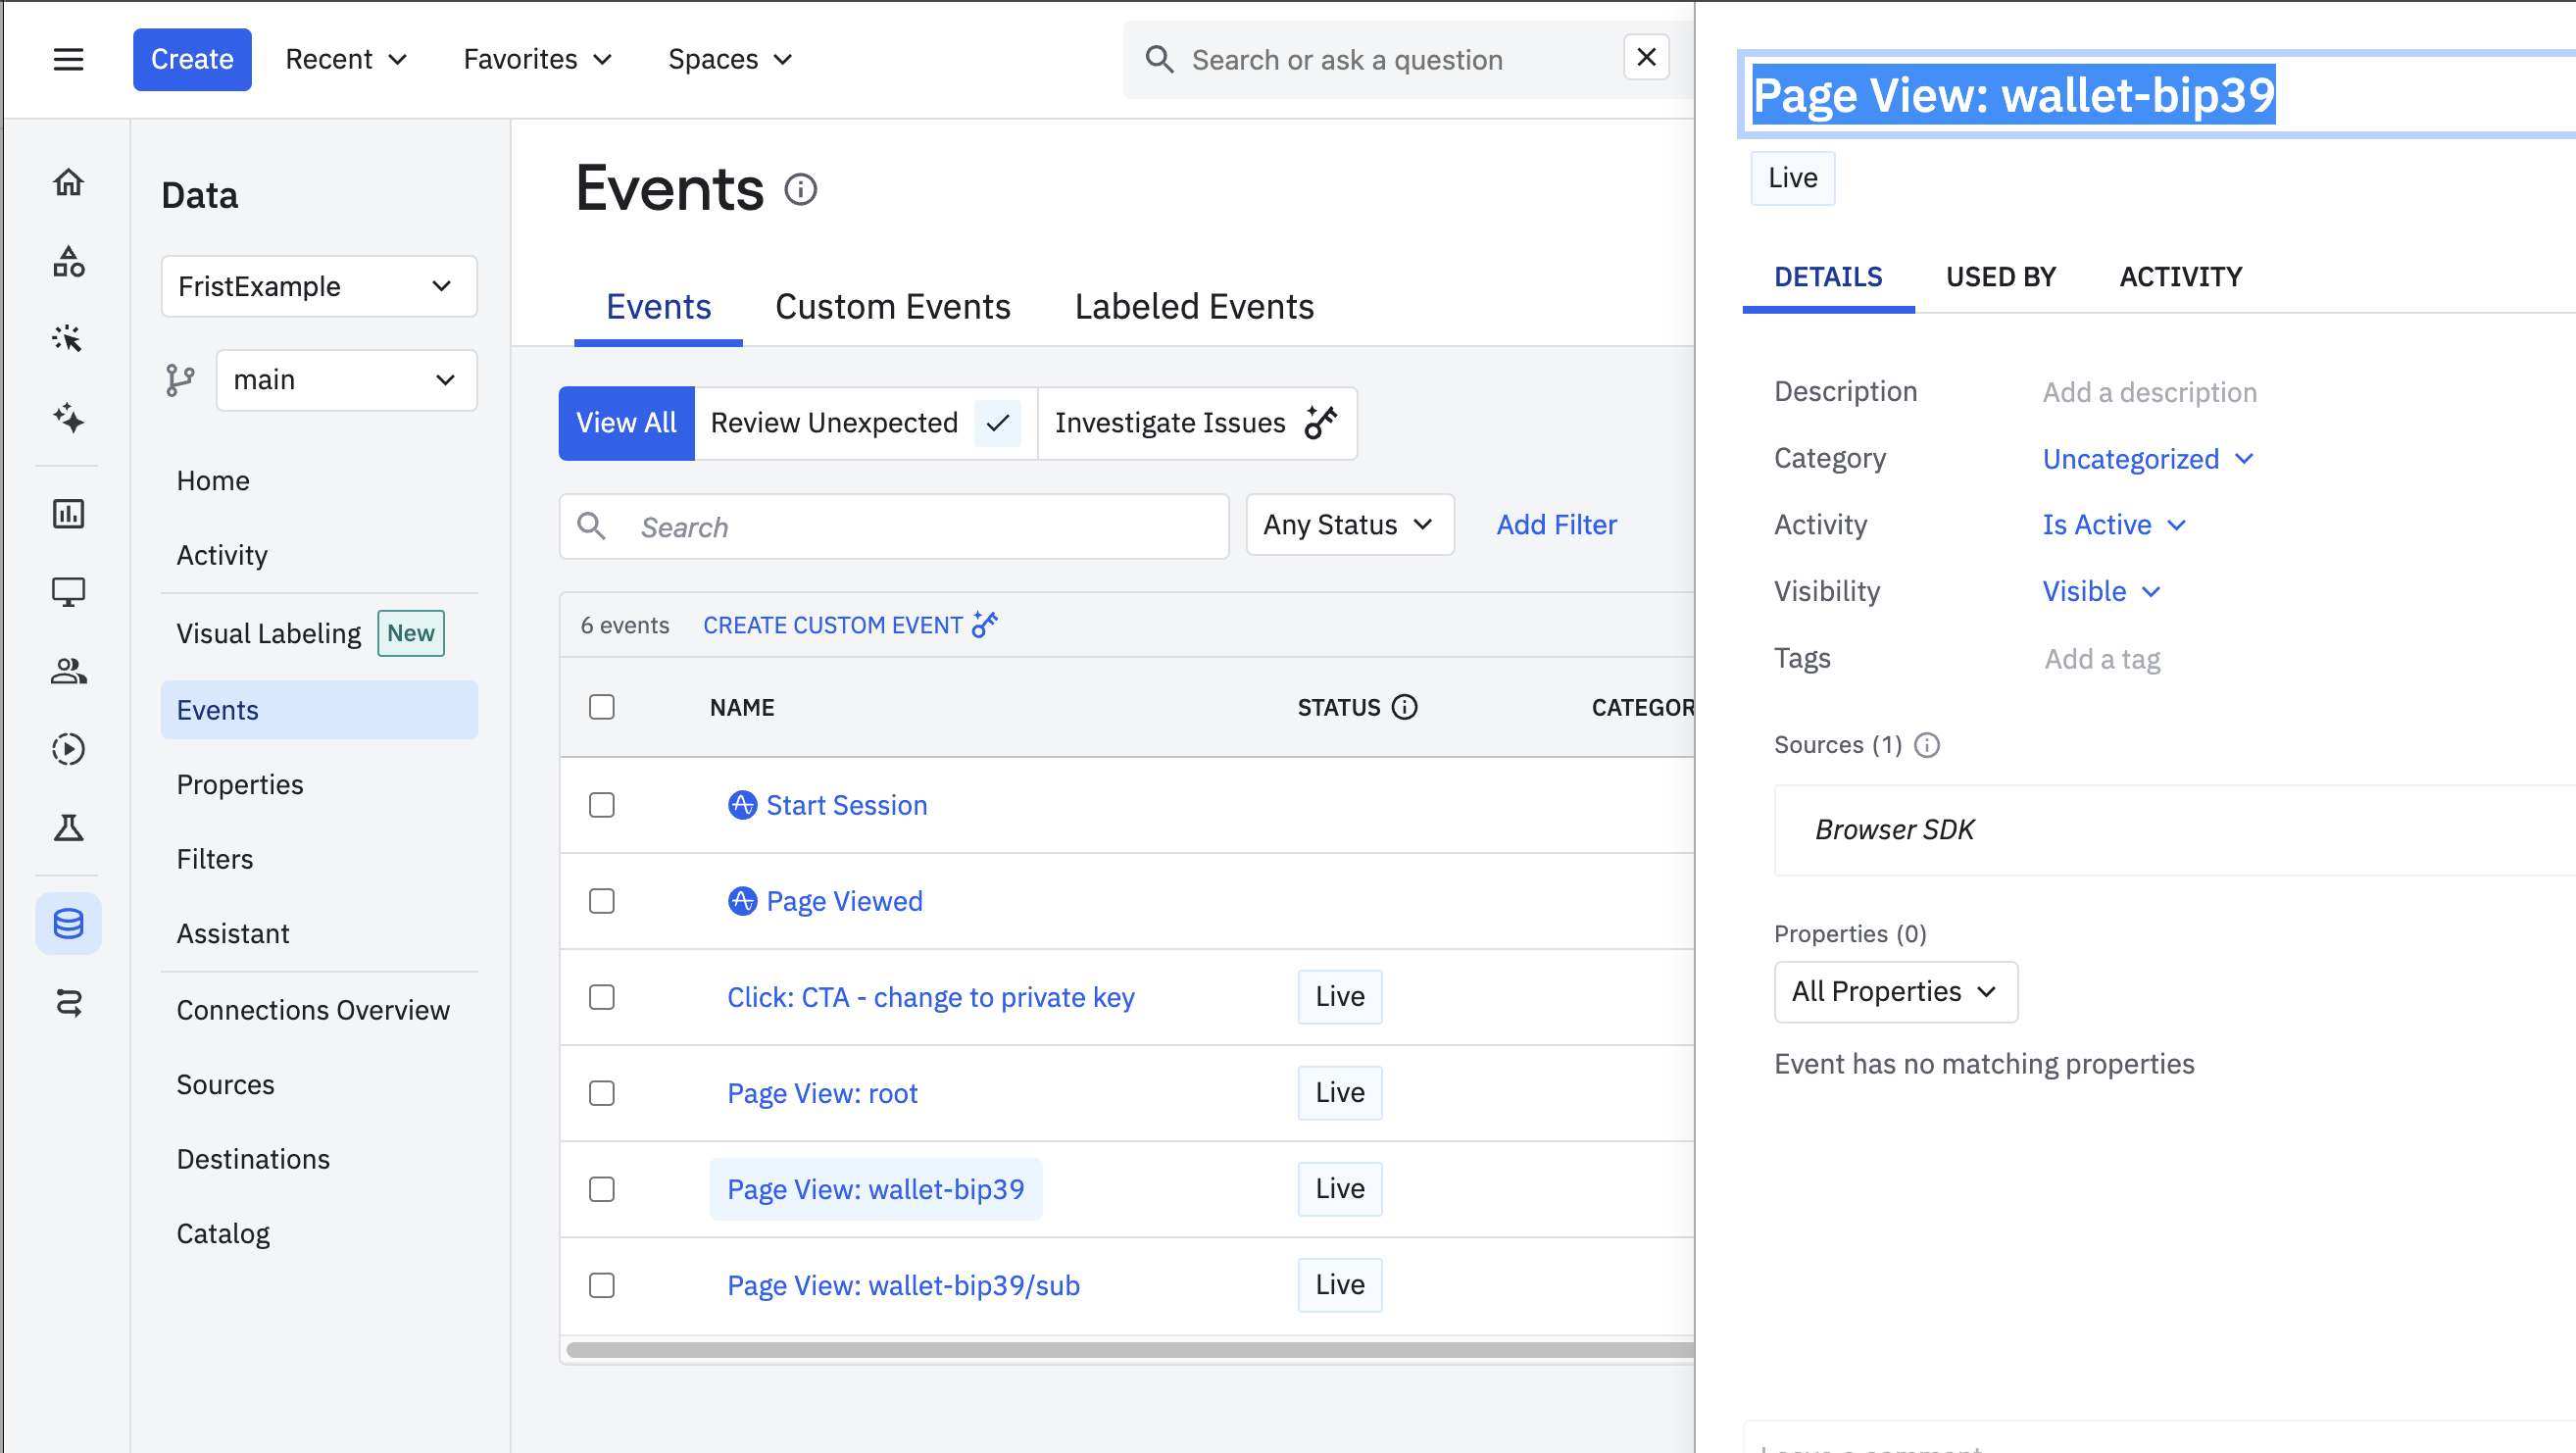Open the click-cursor icon in left rail

pyautogui.click(x=68, y=339)
